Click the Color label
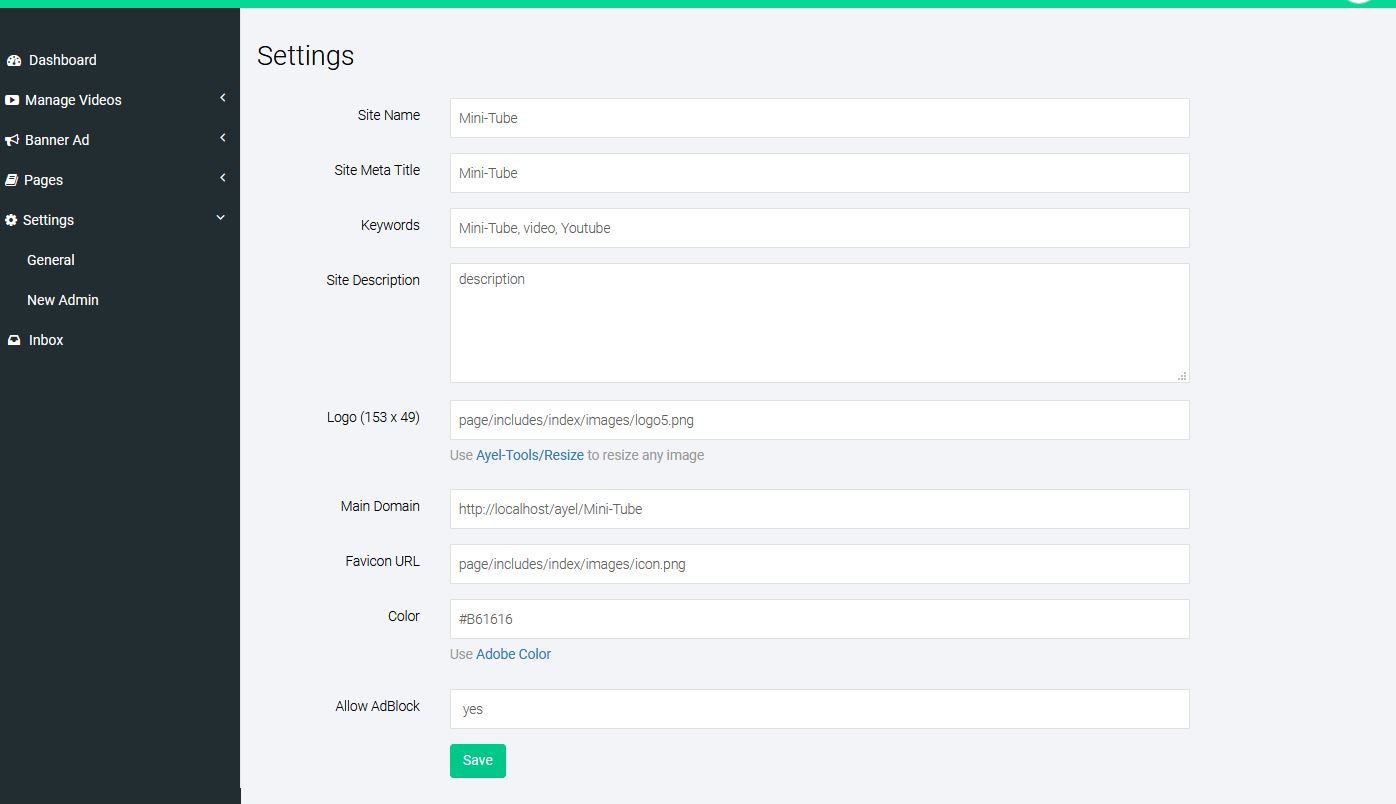Image resolution: width=1396 pixels, height=804 pixels. coord(404,616)
